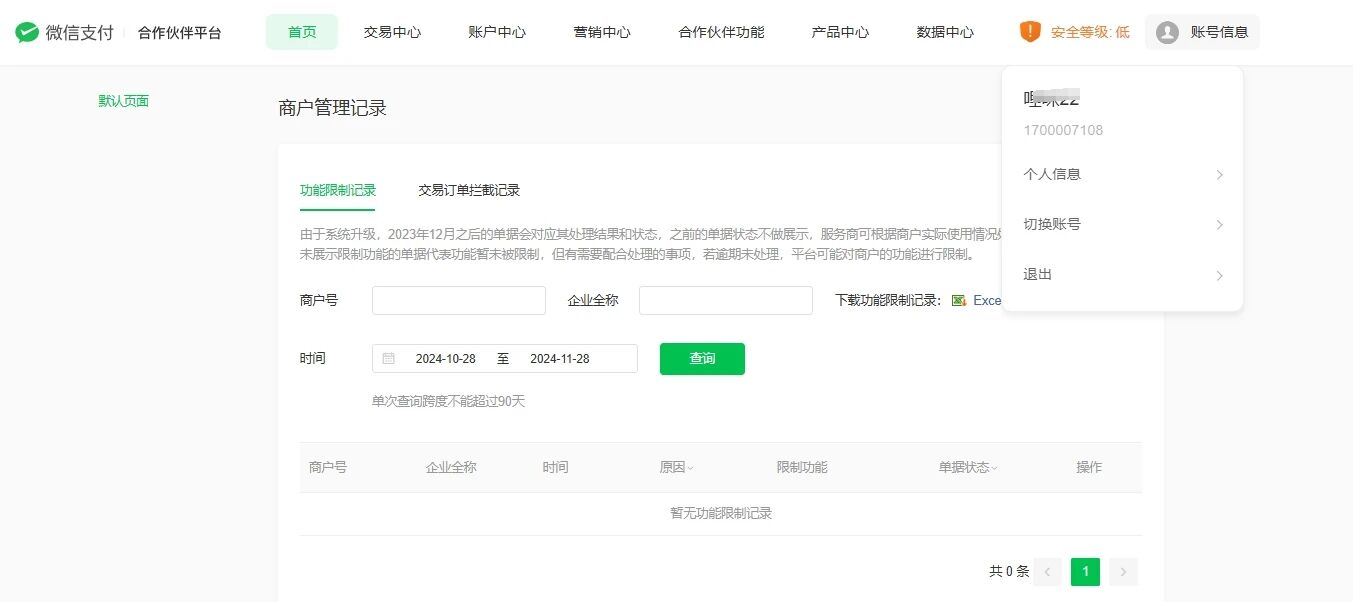Open 首页 in top navigation

coord(302,32)
